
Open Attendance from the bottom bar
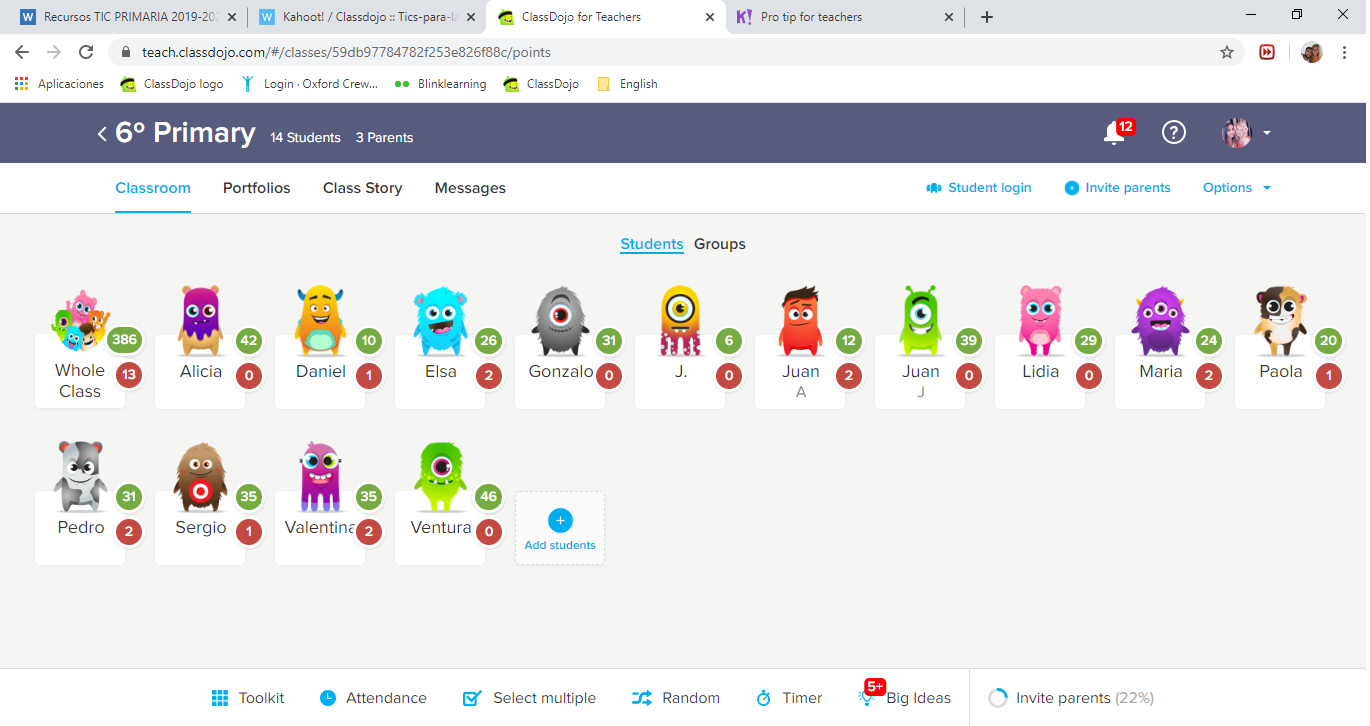click(x=373, y=698)
